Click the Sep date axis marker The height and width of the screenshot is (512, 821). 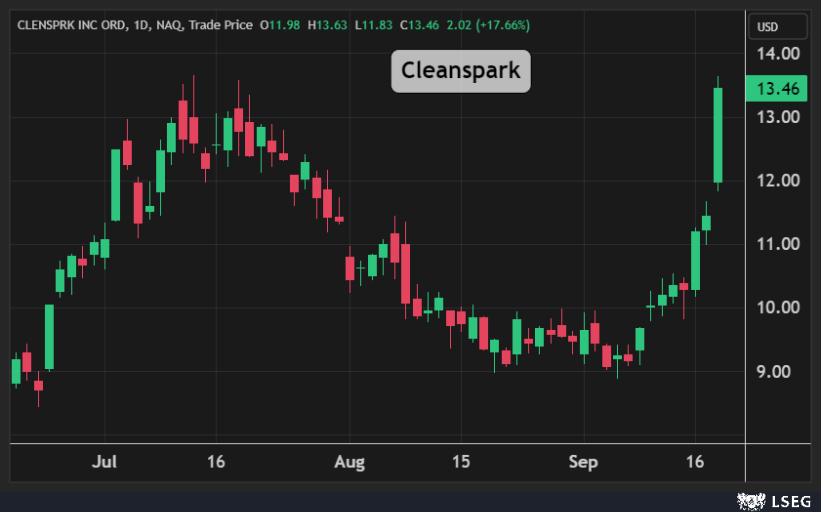[583, 462]
